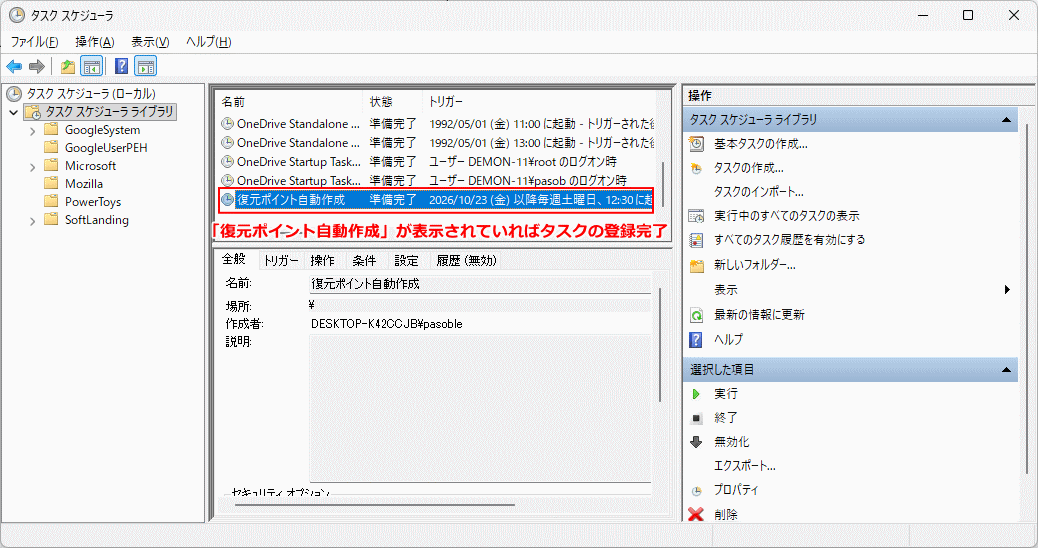Viewport: 1038px width, 548px height.
Task: Click 最新の情報に更新 action text
Action: tap(759, 315)
